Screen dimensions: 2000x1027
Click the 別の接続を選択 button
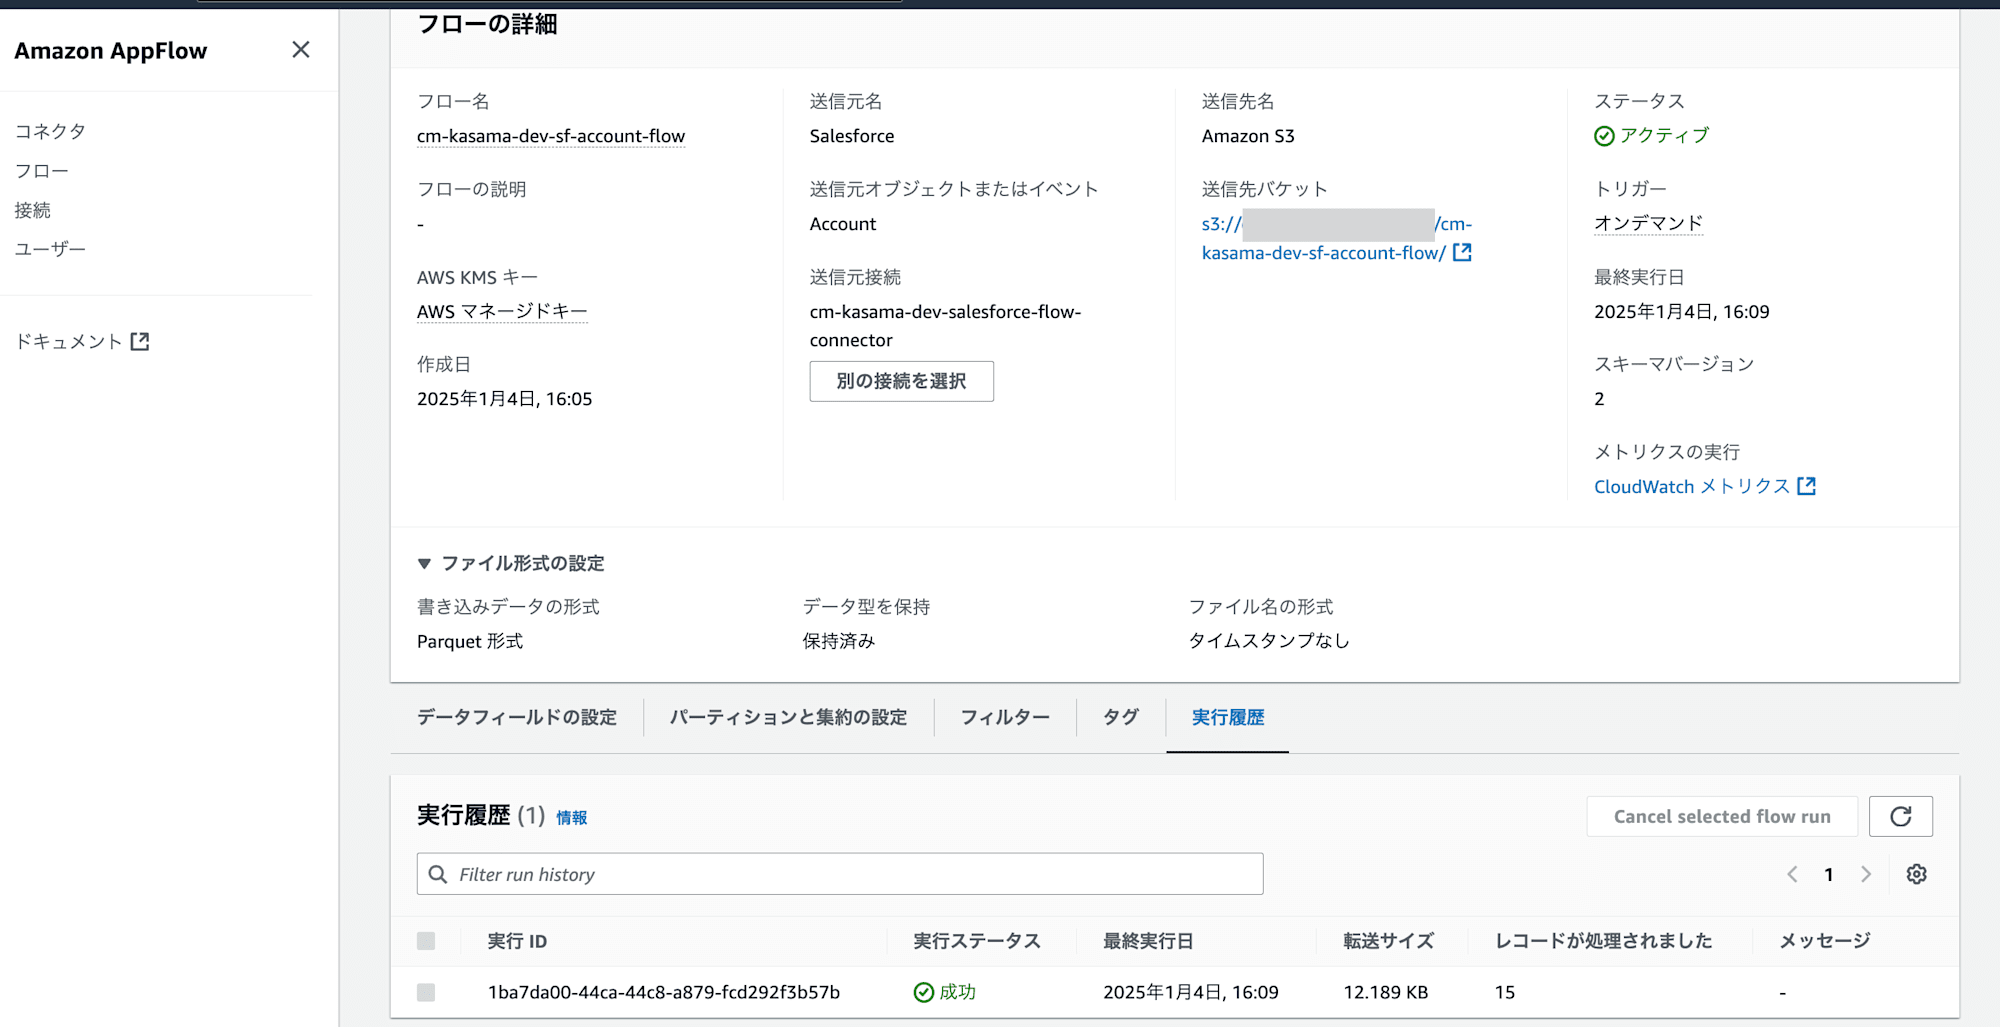[x=901, y=381]
